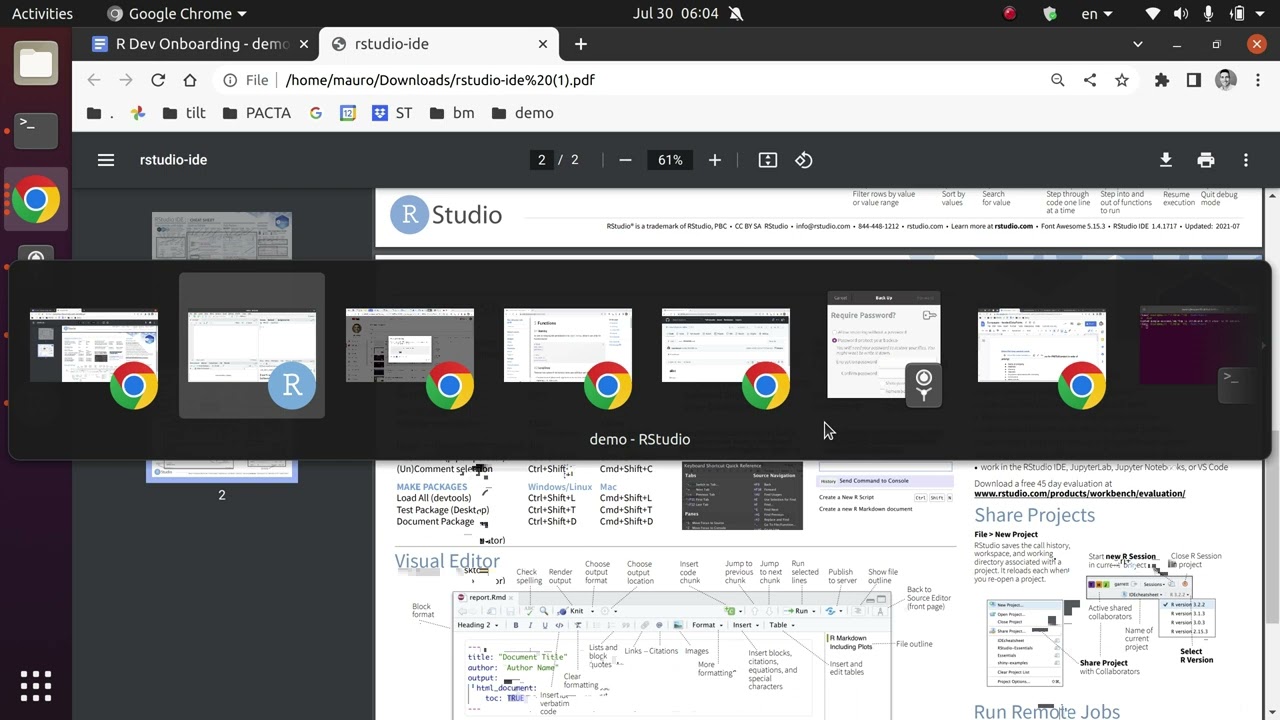Open the Google Chrome app menu
Viewport: 1280px width, 720px height.
(176, 14)
